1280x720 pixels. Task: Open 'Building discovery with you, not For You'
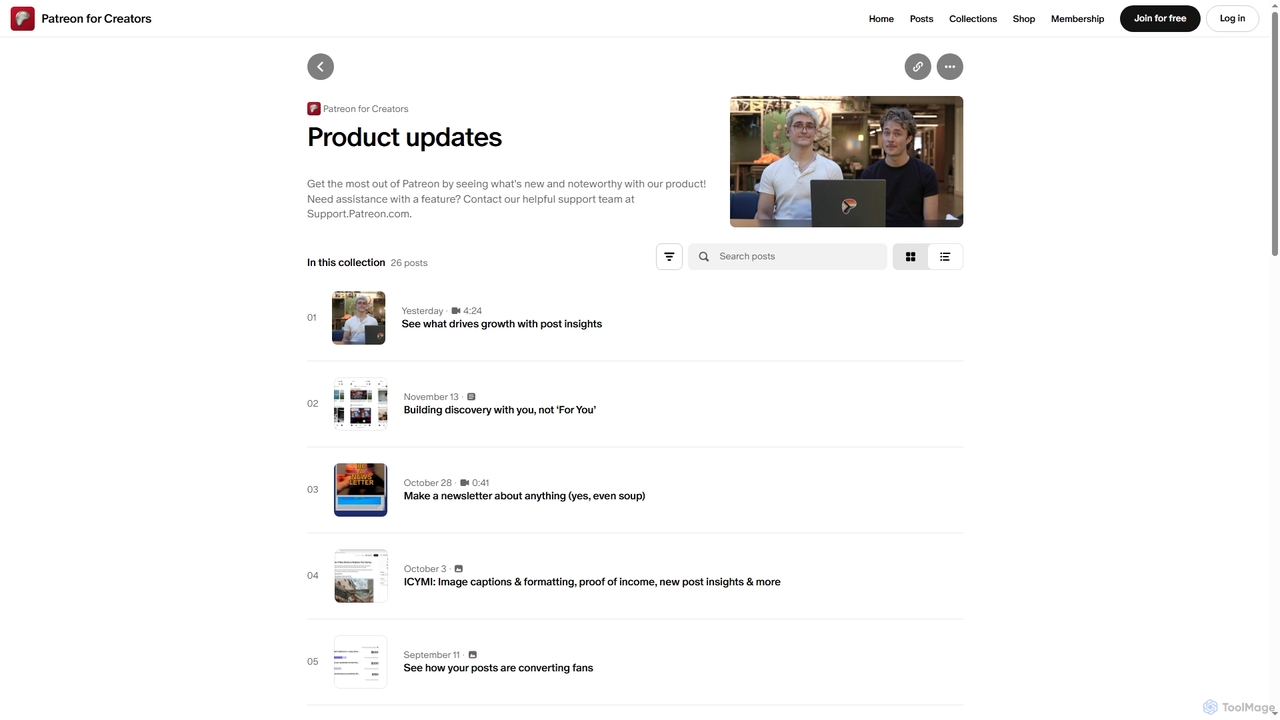(x=500, y=410)
